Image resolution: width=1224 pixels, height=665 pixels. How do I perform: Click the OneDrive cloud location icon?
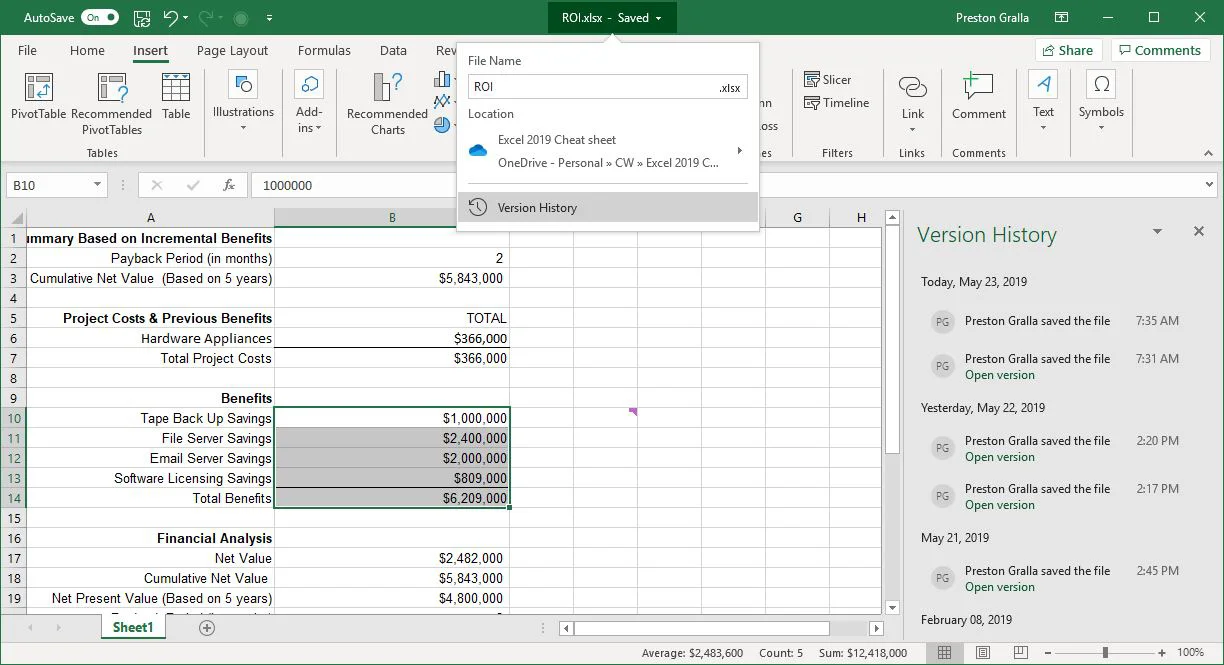(478, 150)
